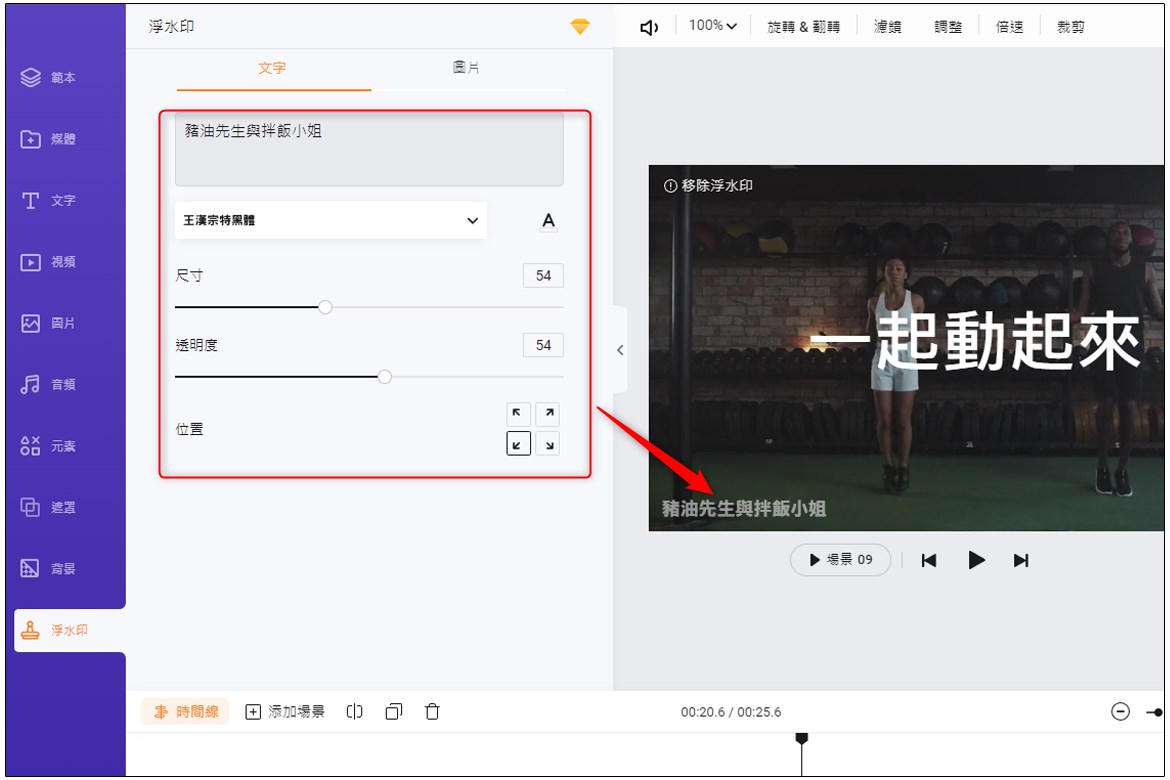Open the 調整 adjust menu

click(948, 27)
